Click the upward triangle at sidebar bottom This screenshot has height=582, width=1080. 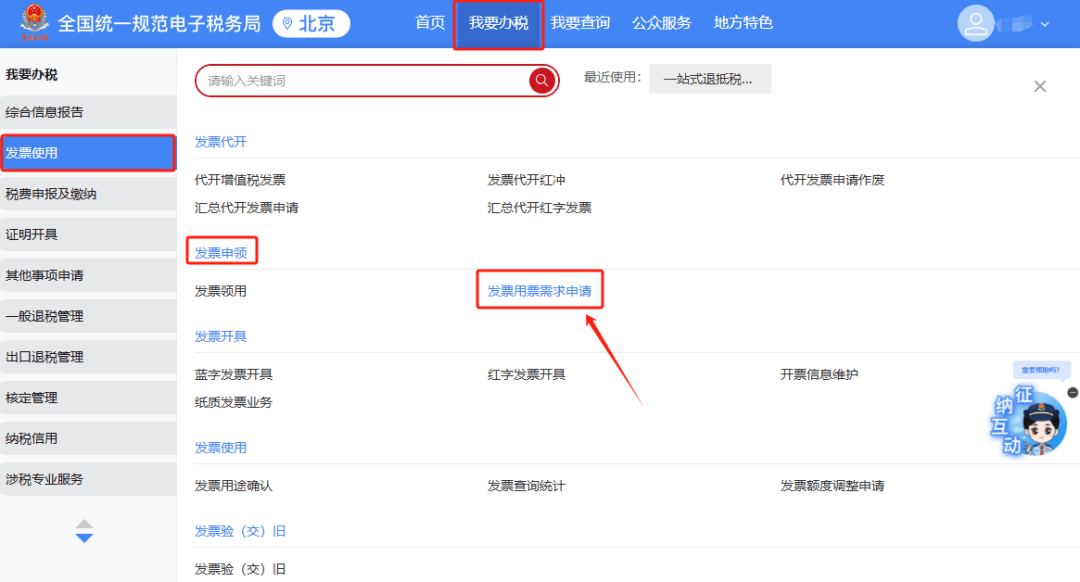click(x=85, y=524)
